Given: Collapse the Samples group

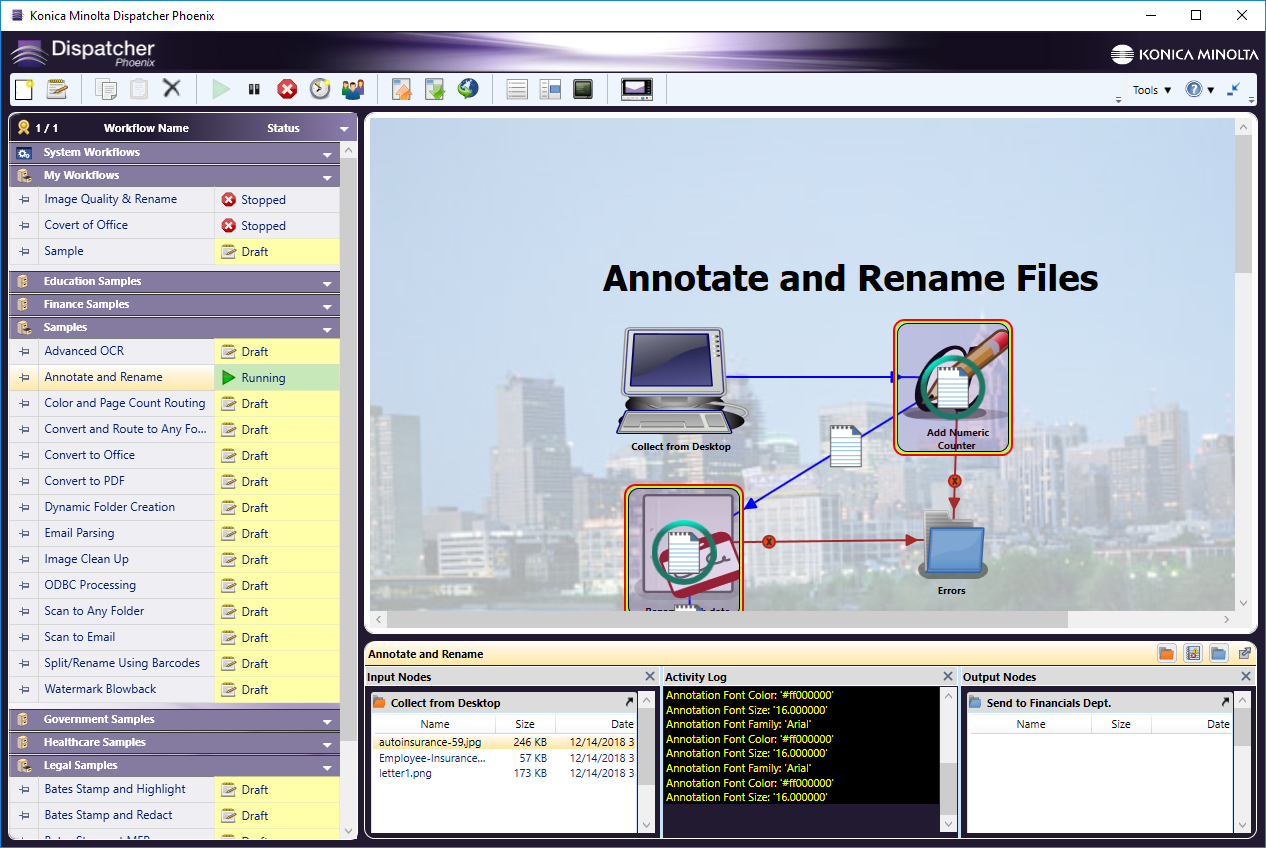Looking at the screenshot, I should pos(327,329).
